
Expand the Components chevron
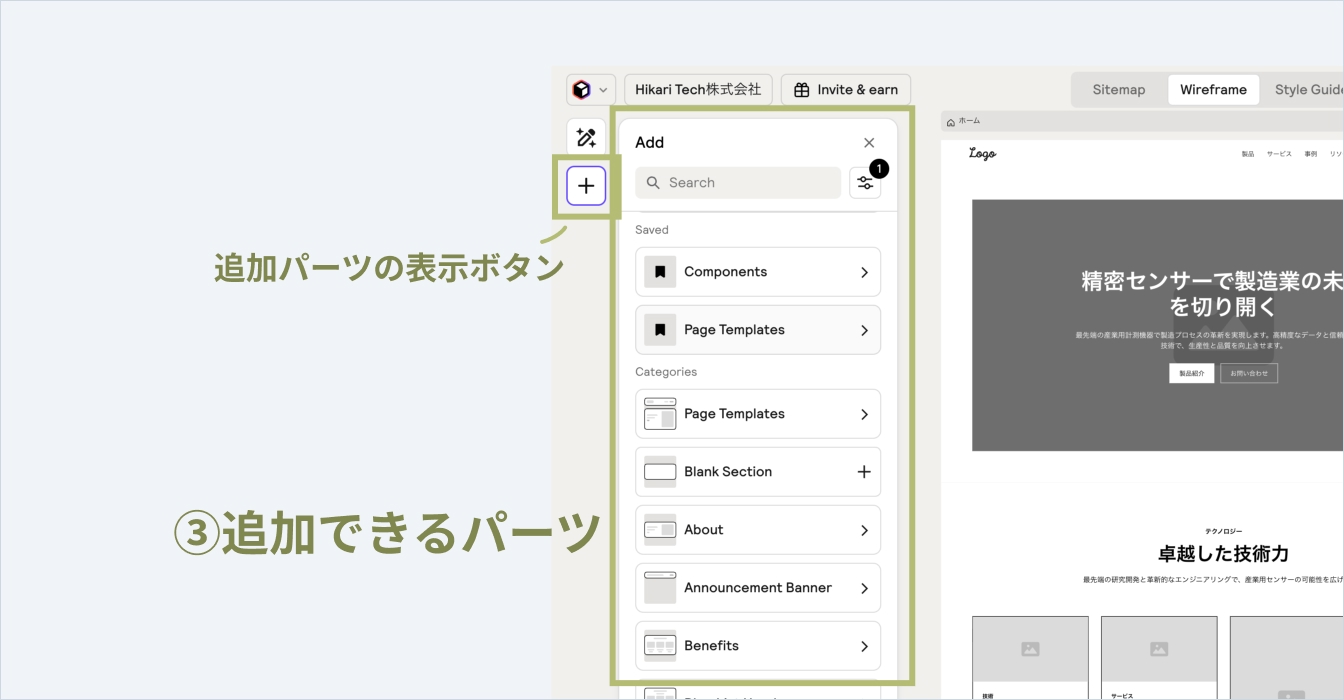[x=864, y=272]
